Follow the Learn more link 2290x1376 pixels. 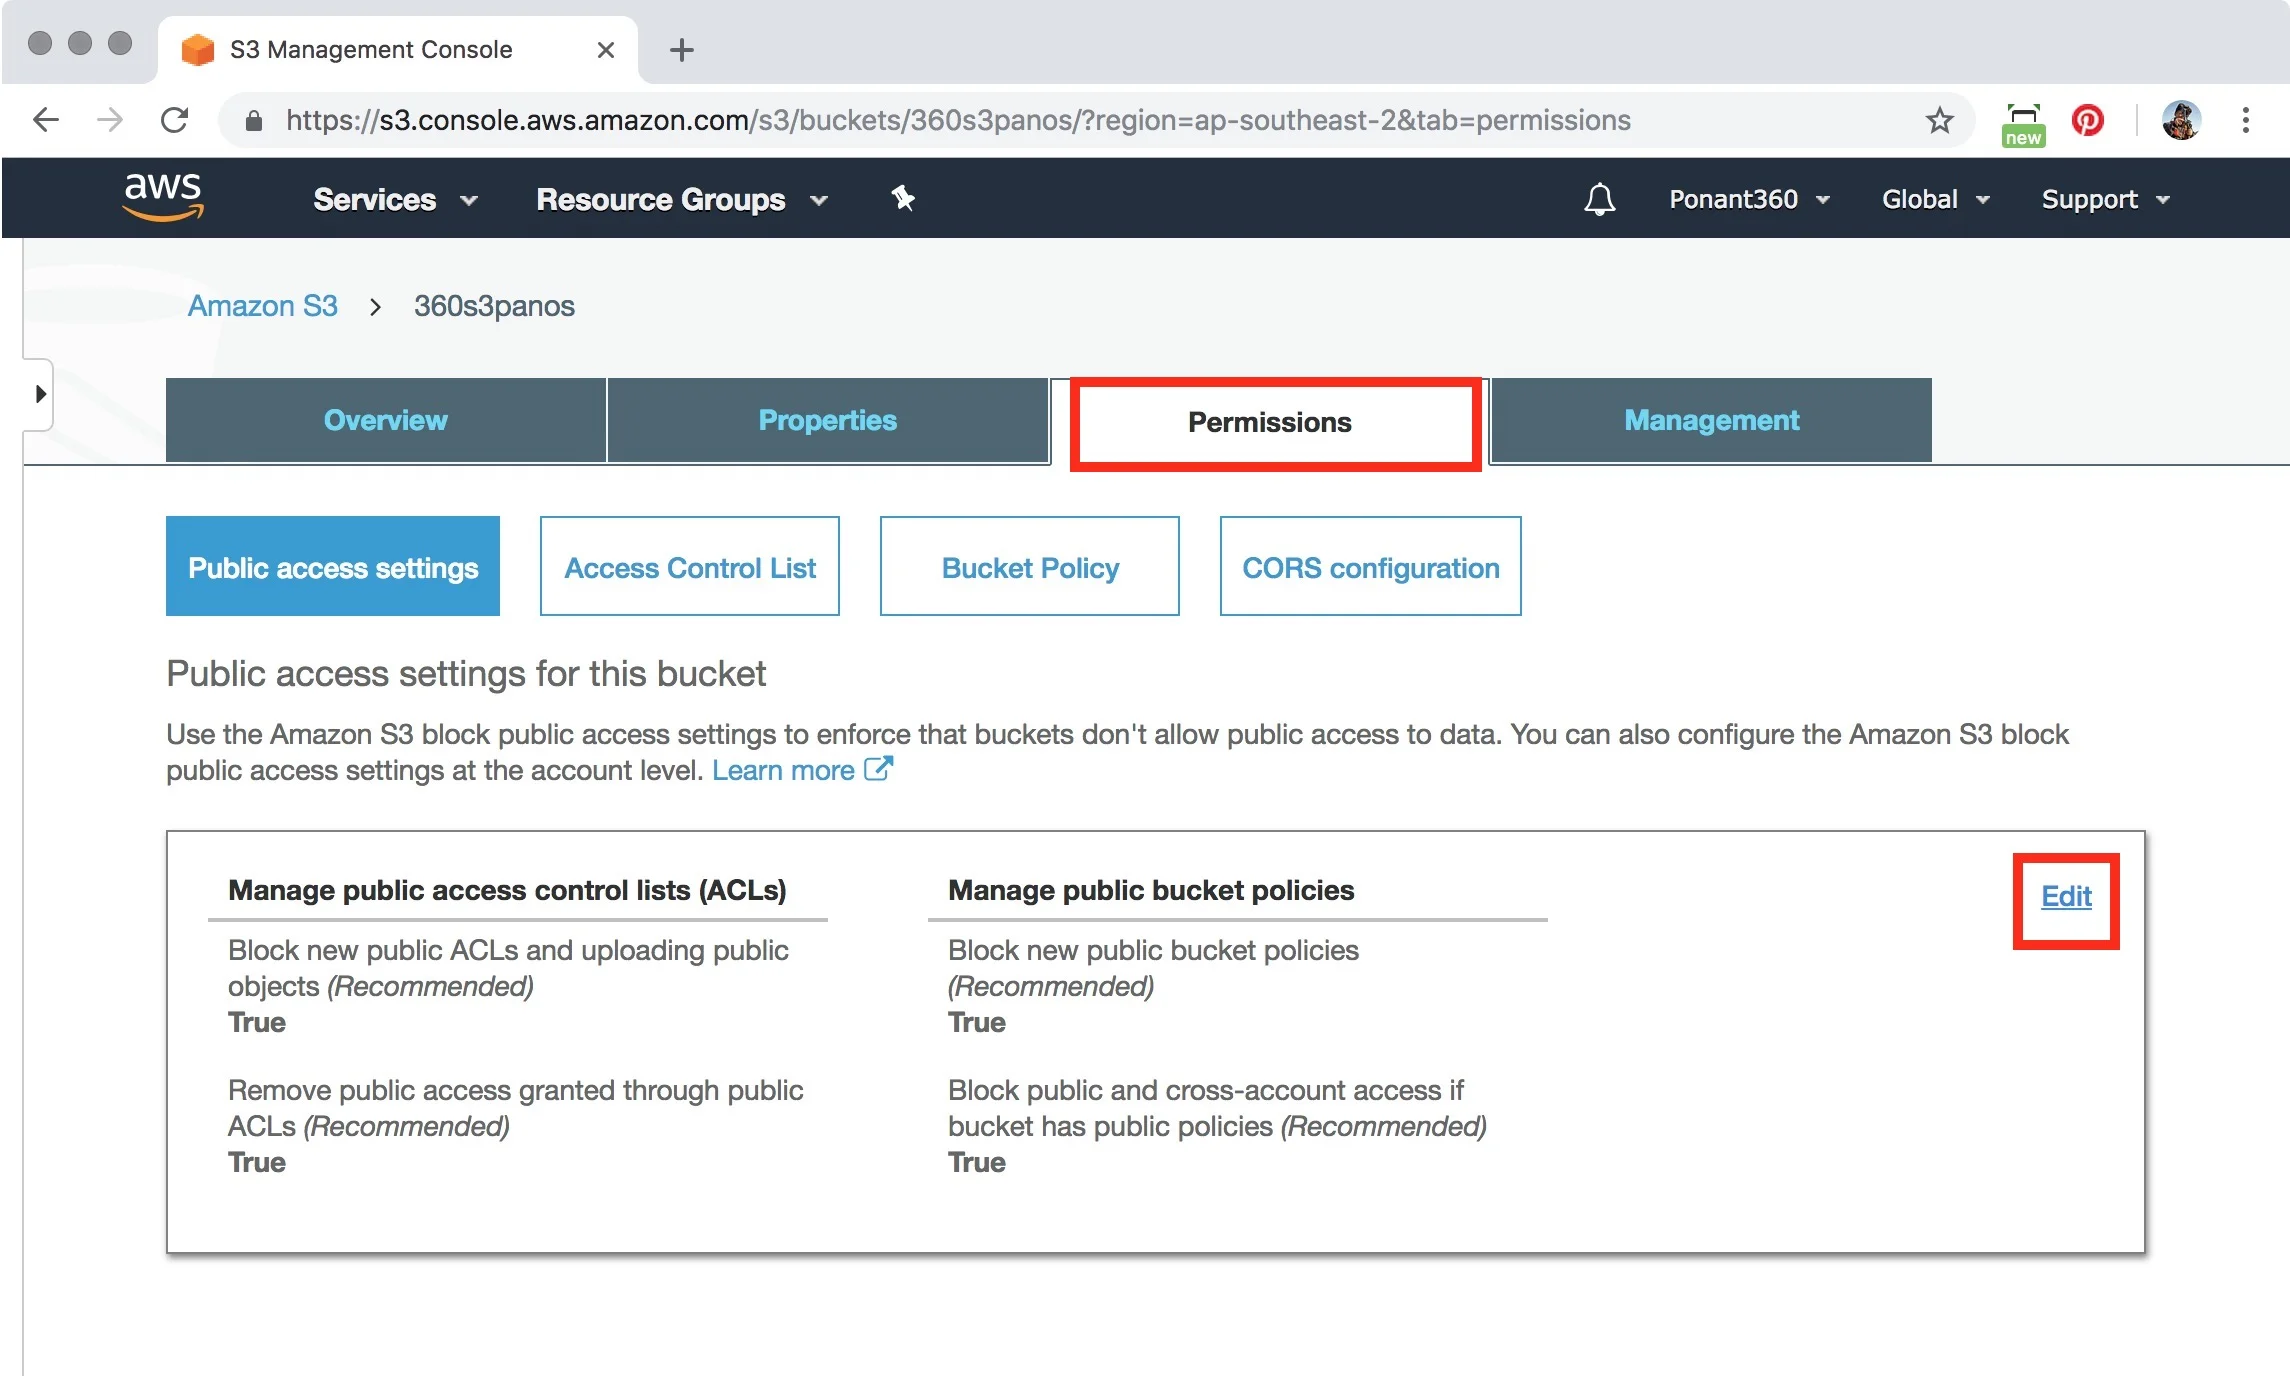tap(783, 770)
